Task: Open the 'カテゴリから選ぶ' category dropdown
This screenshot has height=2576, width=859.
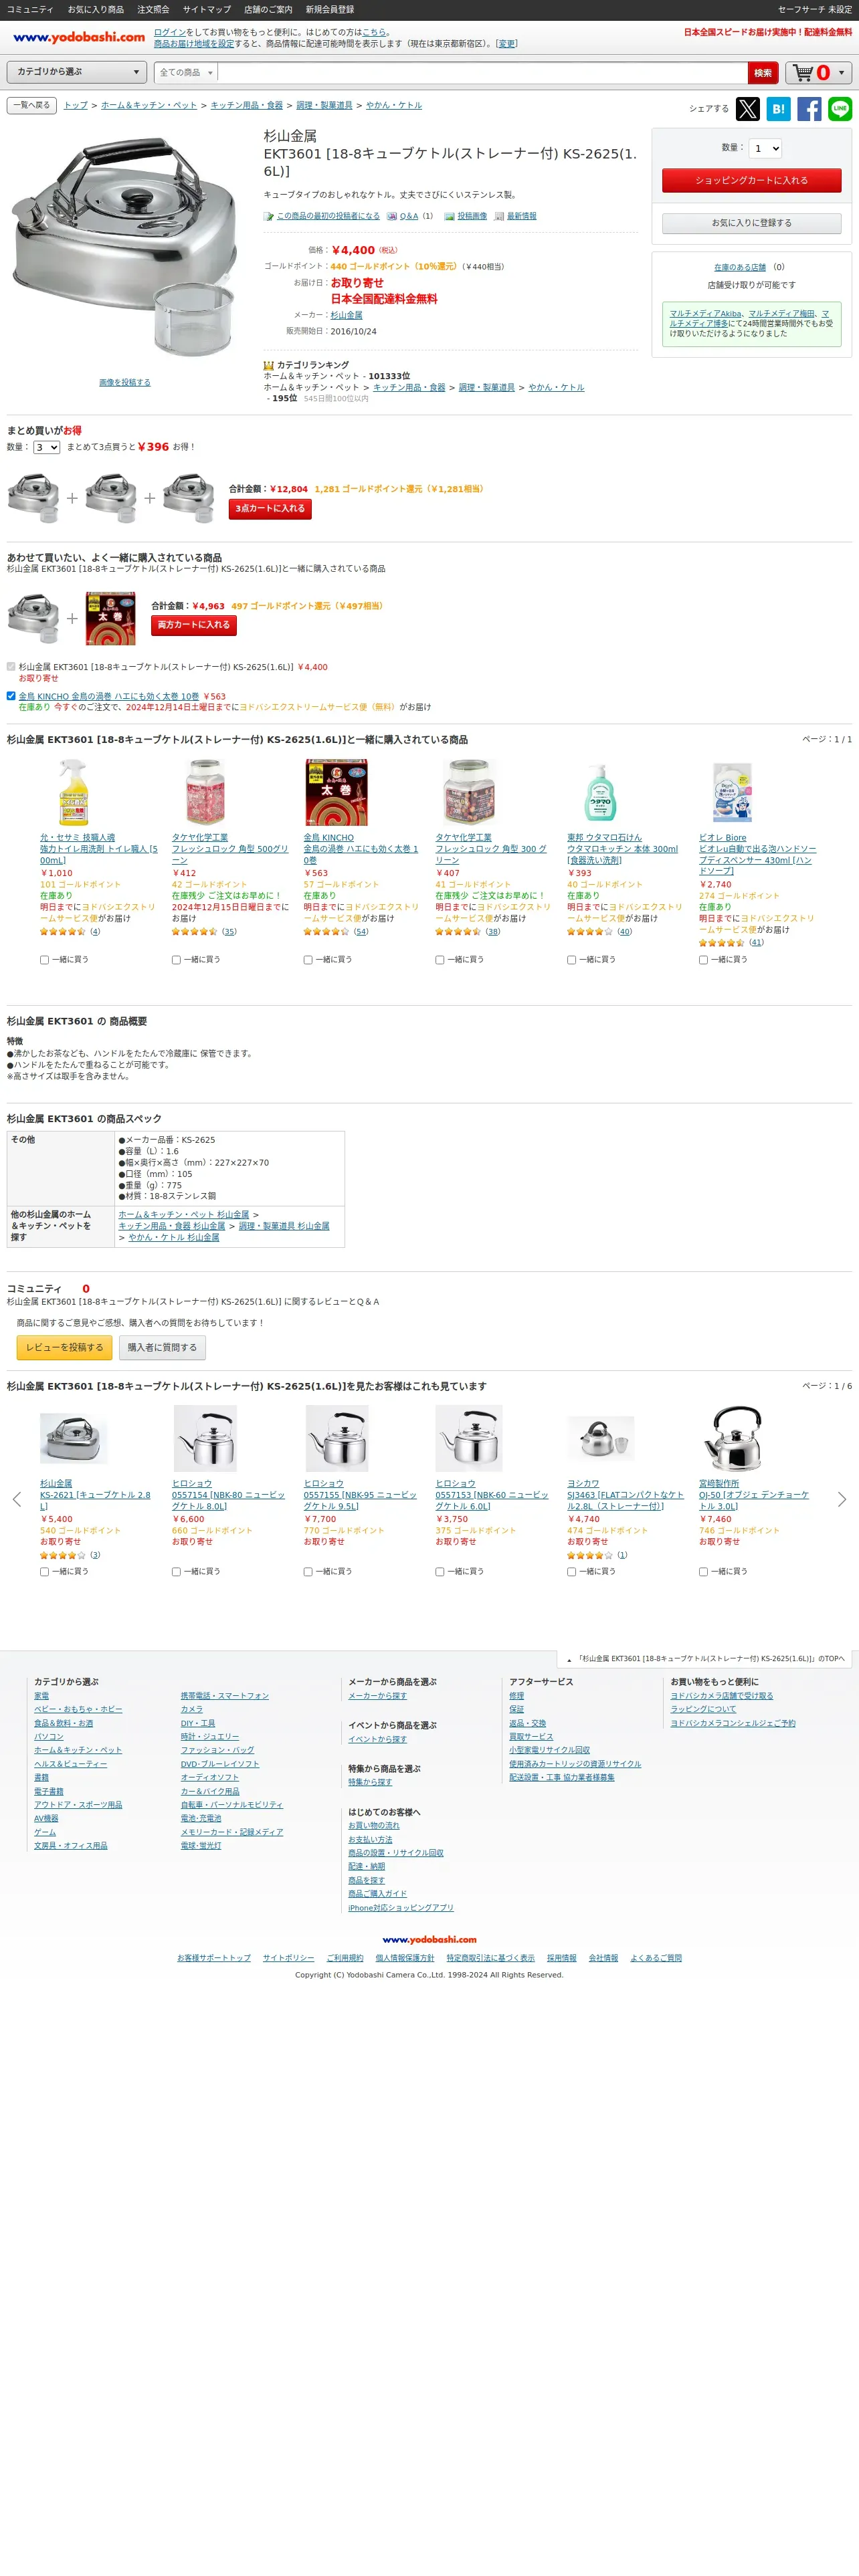Action: [x=77, y=72]
